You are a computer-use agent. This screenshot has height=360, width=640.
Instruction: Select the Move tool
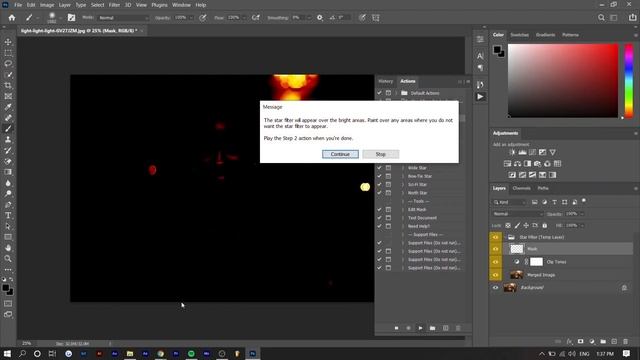8,42
